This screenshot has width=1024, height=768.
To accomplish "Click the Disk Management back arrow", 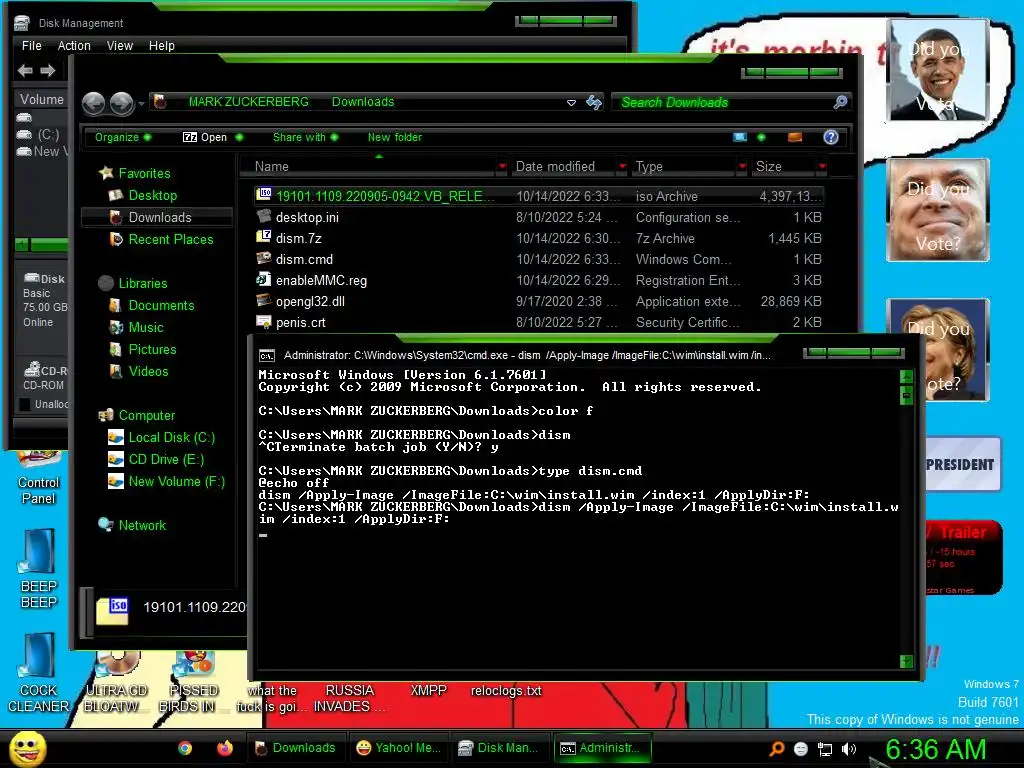I will coord(25,71).
